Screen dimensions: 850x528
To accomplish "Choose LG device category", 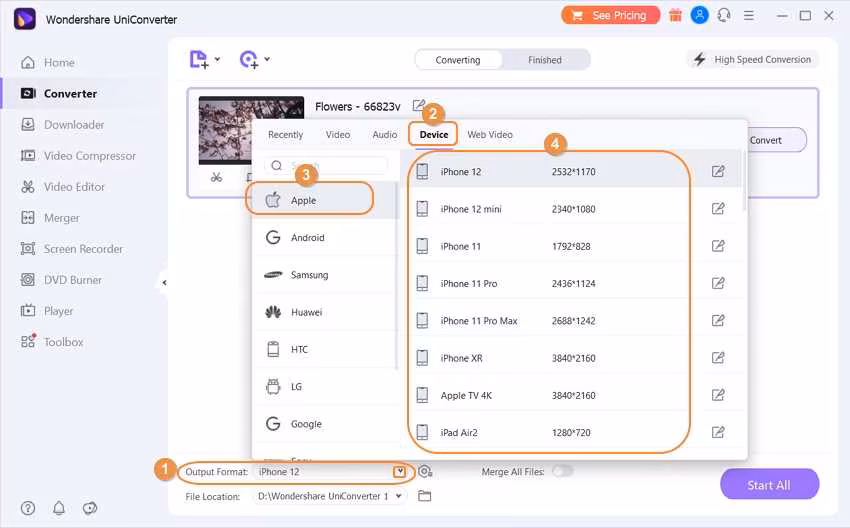I will point(324,387).
